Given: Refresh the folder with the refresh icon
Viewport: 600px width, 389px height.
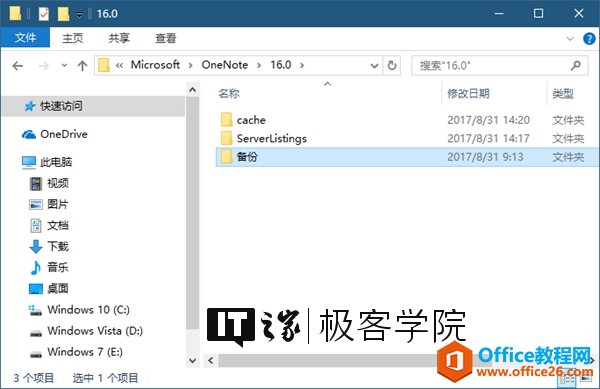Looking at the screenshot, I should pyautogui.click(x=392, y=65).
